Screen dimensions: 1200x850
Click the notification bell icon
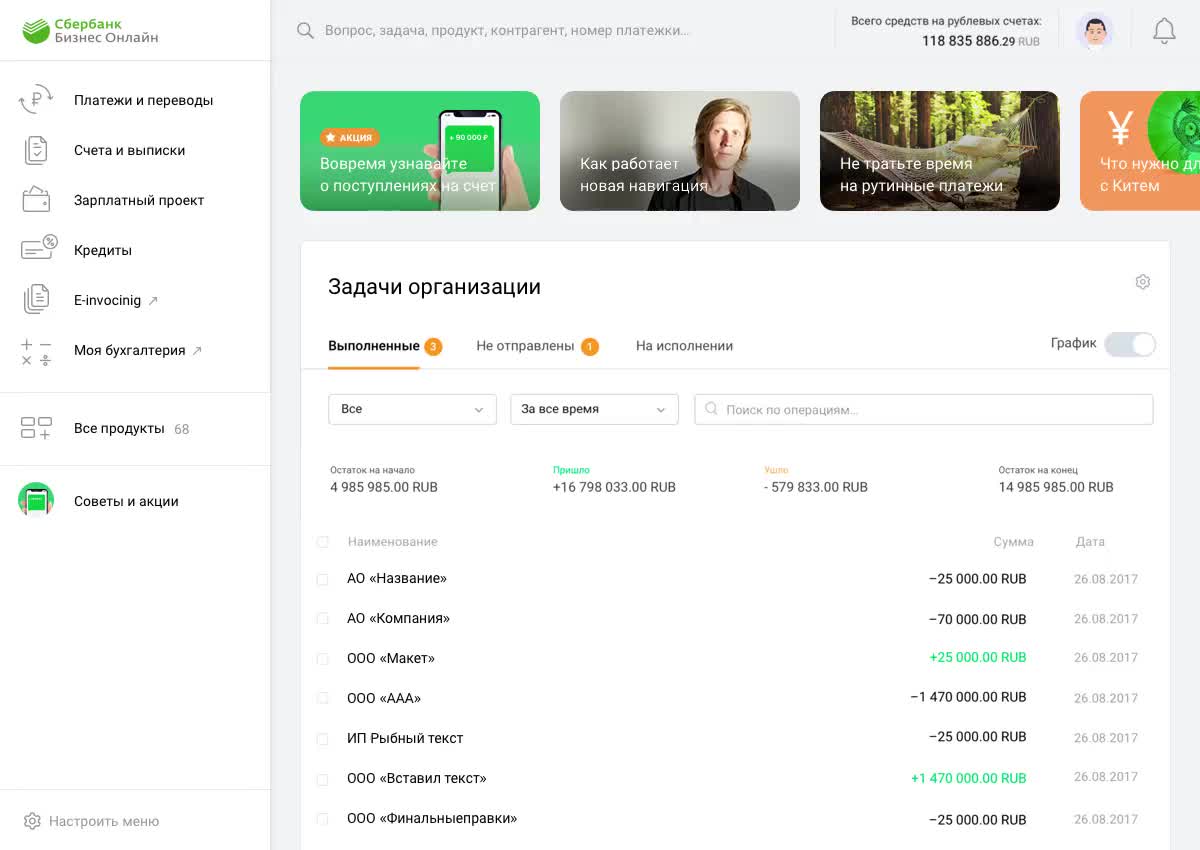tap(1164, 31)
